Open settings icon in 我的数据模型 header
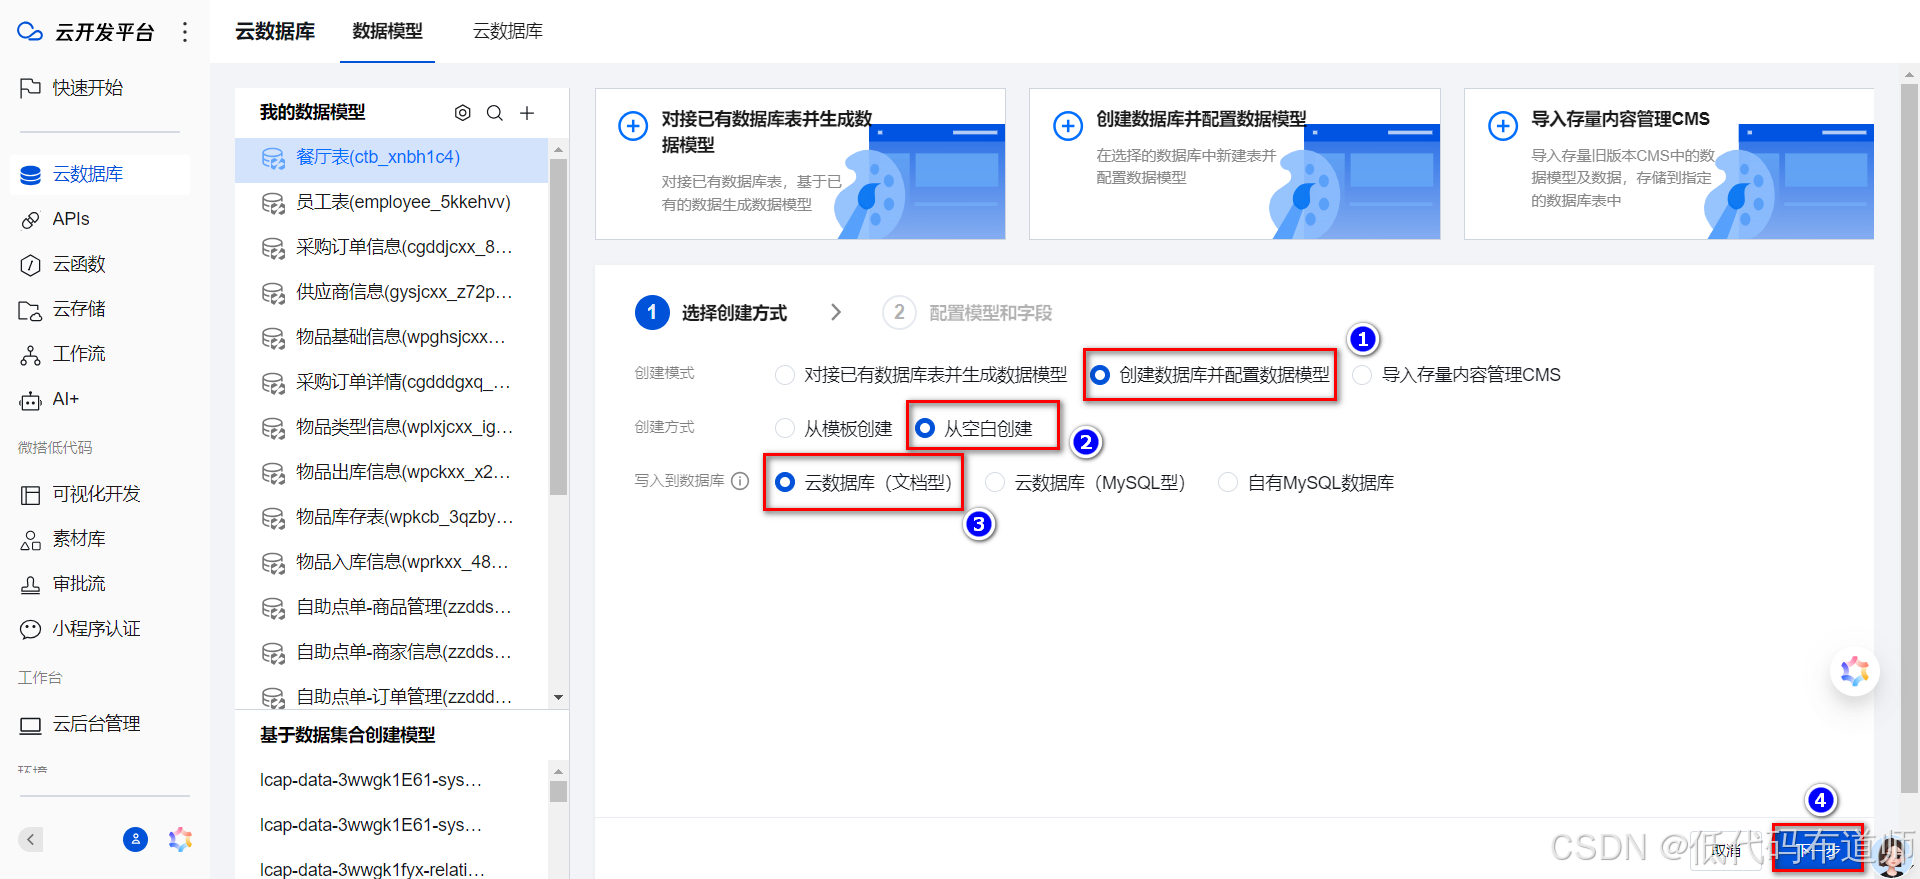The image size is (1920, 879). coord(462,113)
